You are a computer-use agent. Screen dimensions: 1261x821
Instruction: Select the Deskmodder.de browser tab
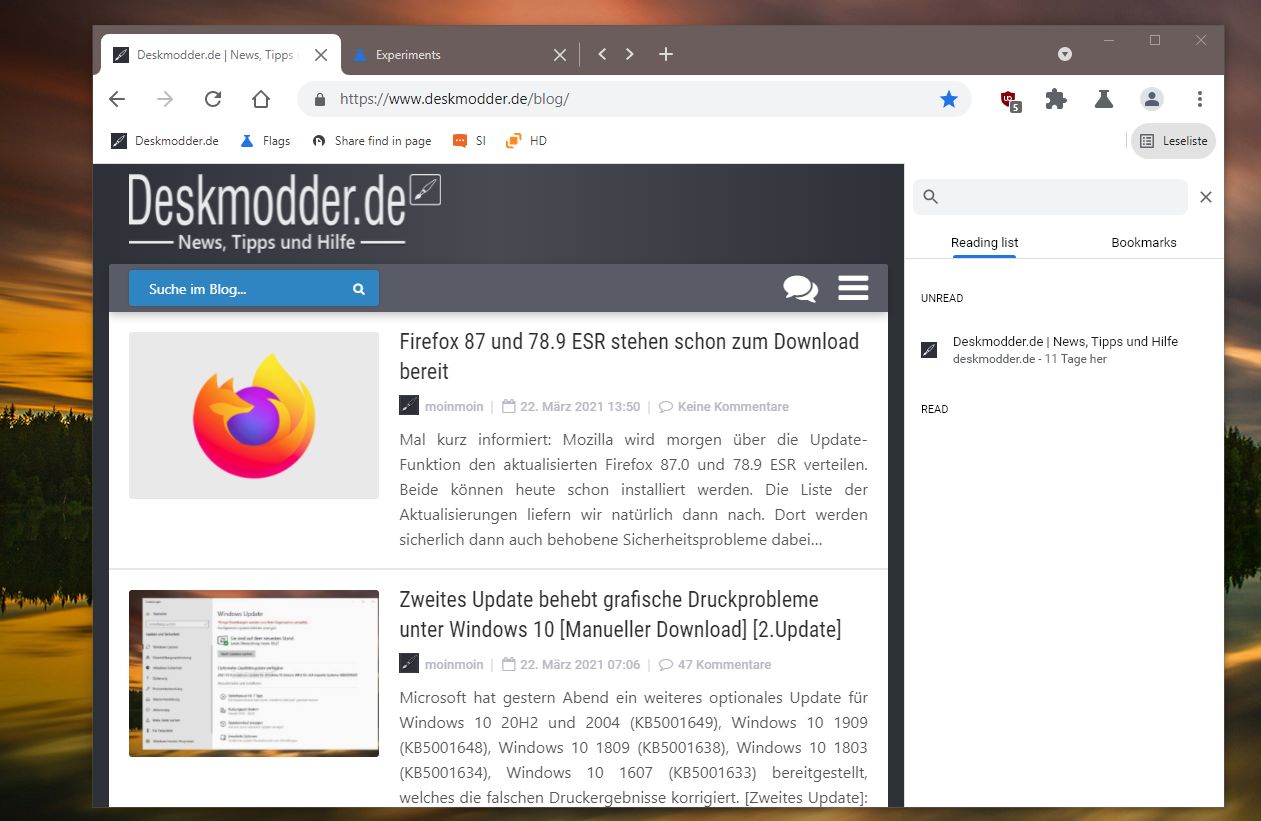221,55
